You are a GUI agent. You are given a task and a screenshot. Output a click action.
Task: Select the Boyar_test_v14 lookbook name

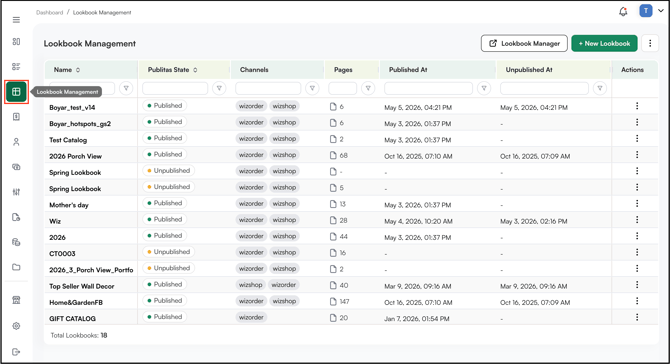pos(72,108)
